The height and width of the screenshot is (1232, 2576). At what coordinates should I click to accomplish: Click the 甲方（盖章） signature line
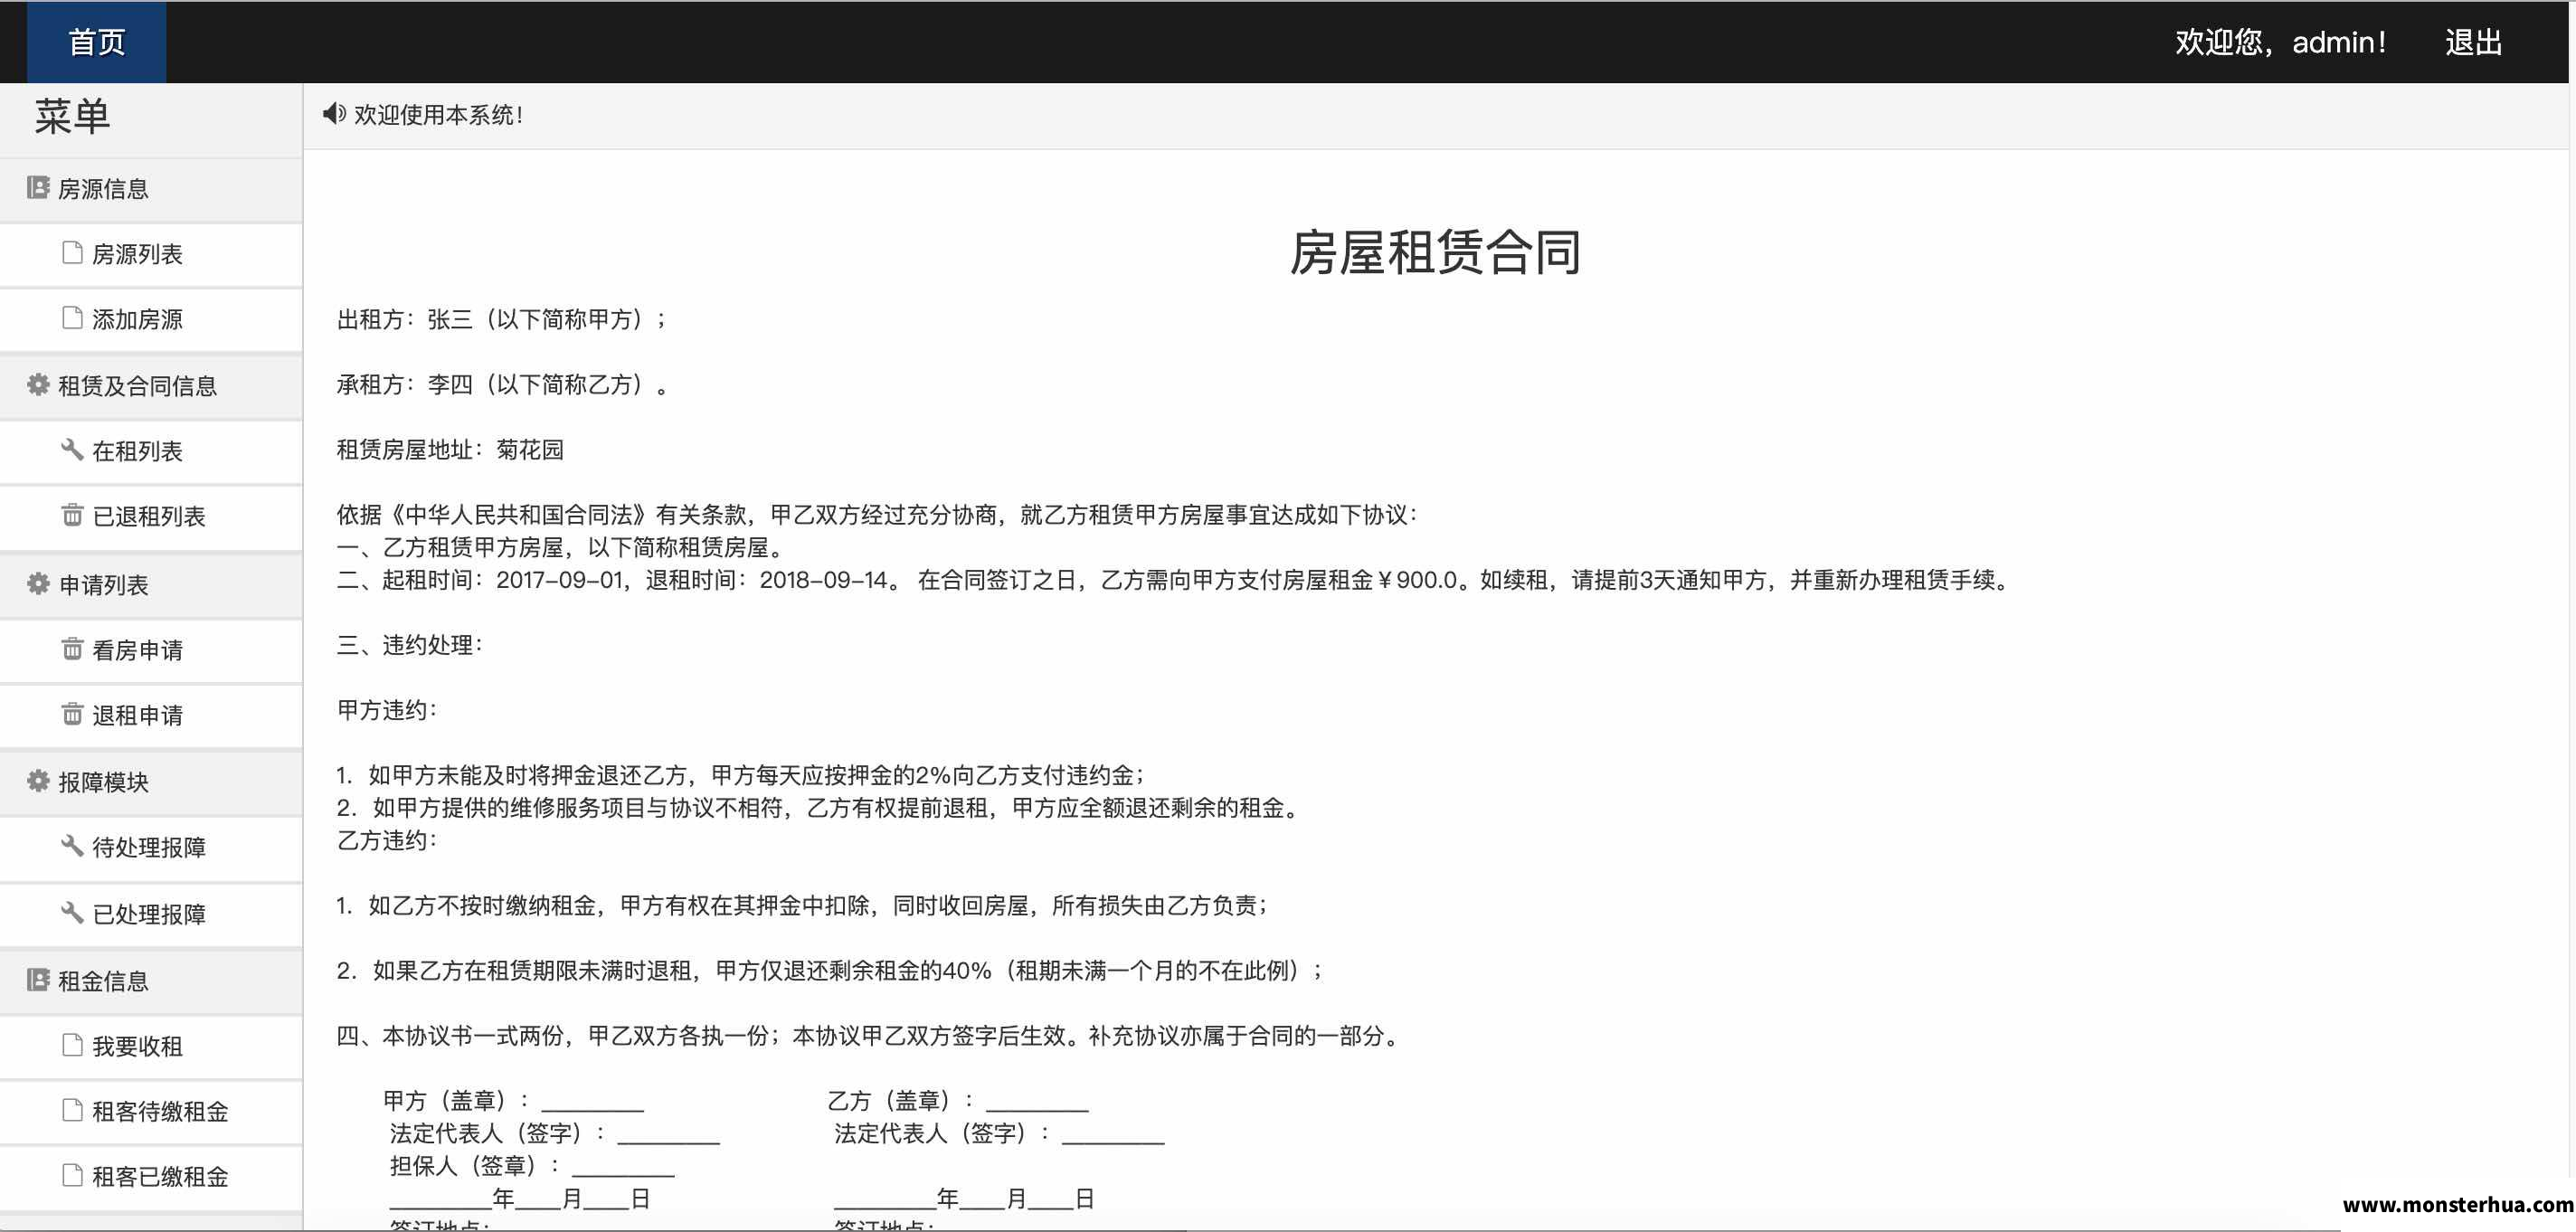coord(513,1101)
